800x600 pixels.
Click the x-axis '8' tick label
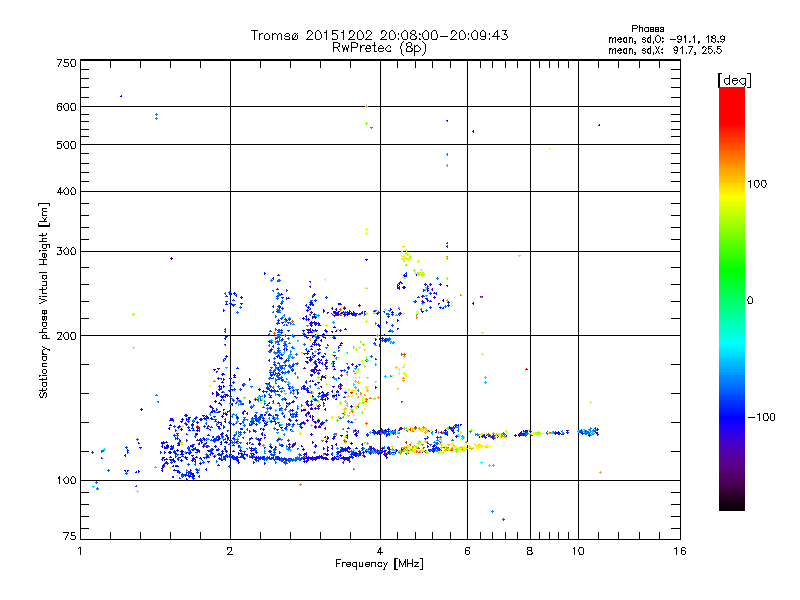point(530,552)
